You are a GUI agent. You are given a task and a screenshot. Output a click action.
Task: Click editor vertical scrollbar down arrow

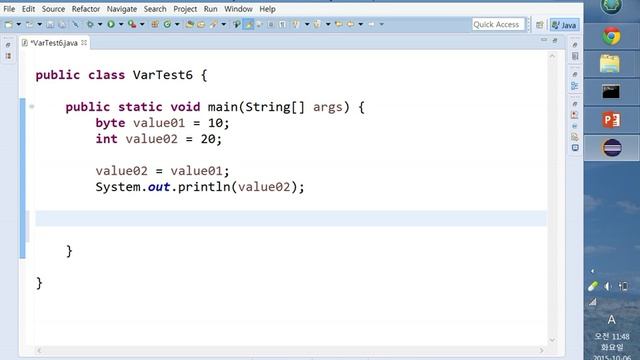[552, 340]
